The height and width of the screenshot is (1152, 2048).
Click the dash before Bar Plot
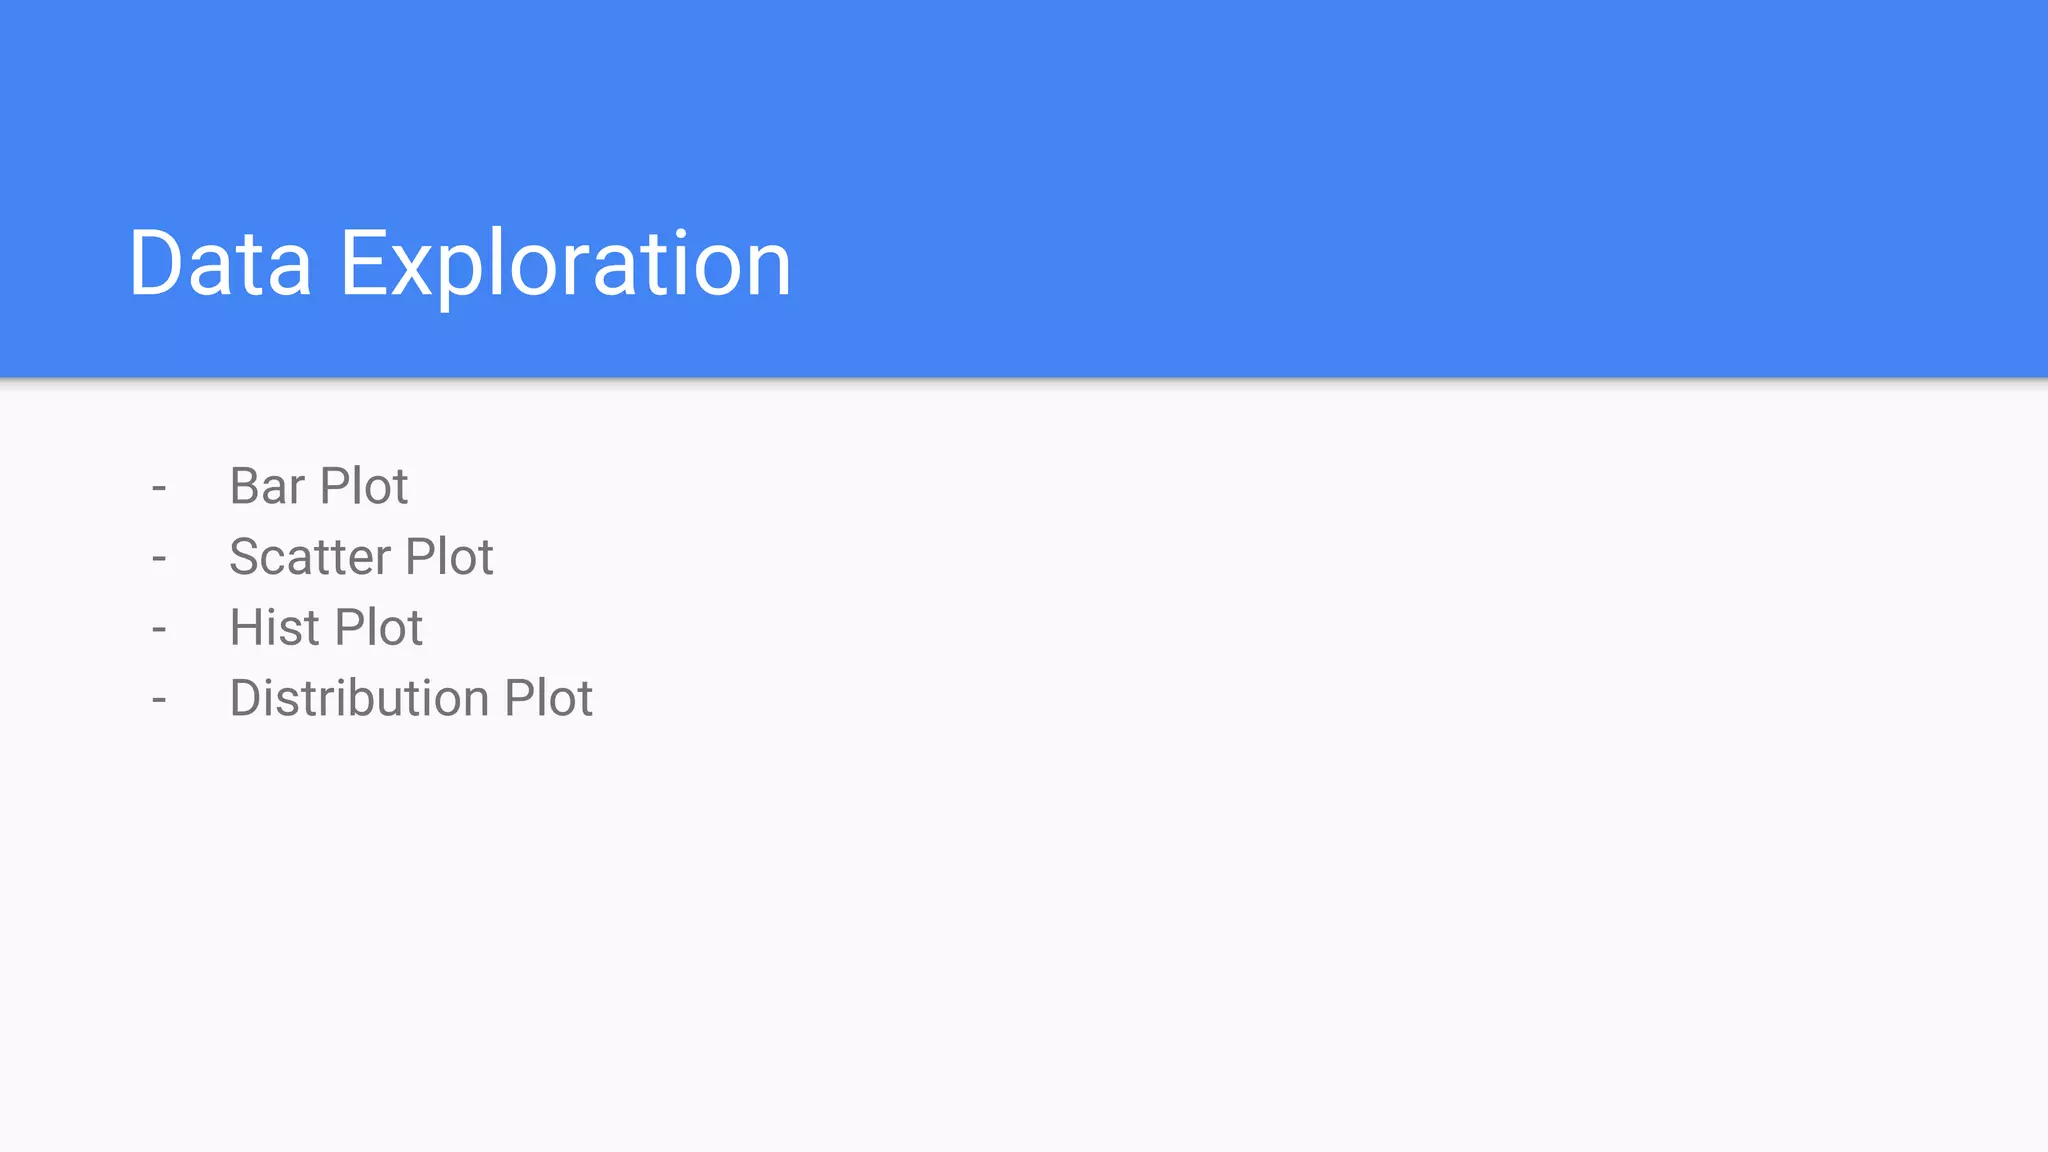[159, 489]
